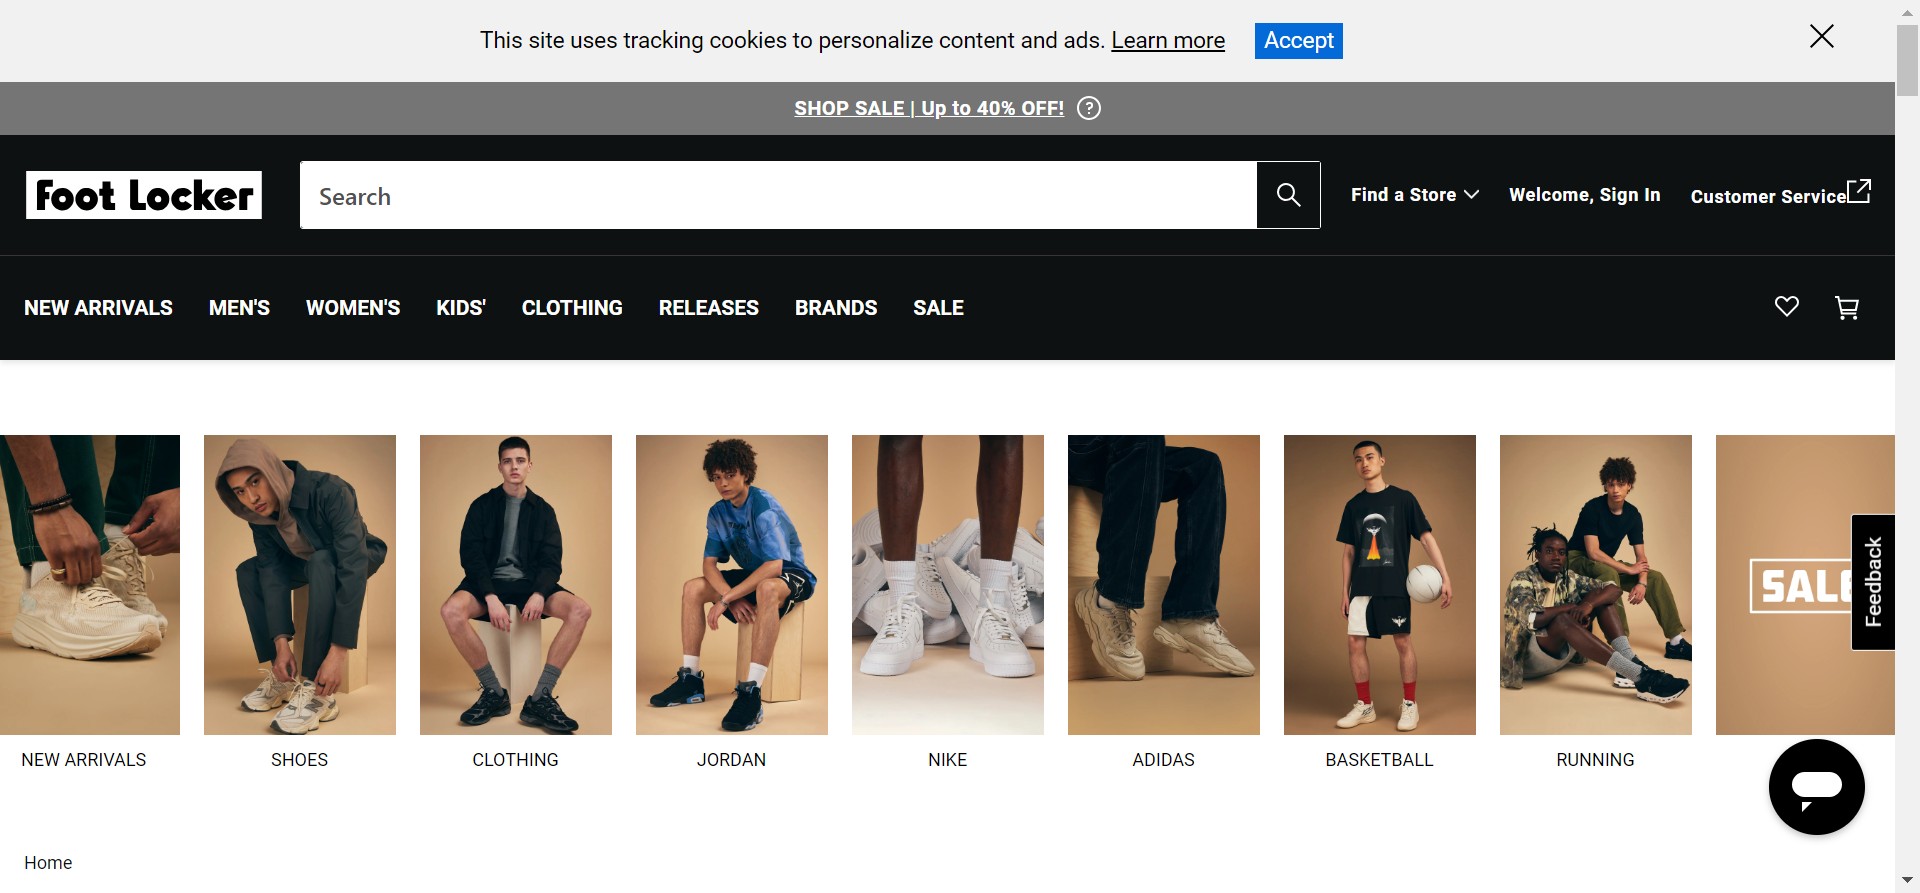The image size is (1920, 893).
Task: Select the Jordan category thumbnail
Action: pos(732,585)
